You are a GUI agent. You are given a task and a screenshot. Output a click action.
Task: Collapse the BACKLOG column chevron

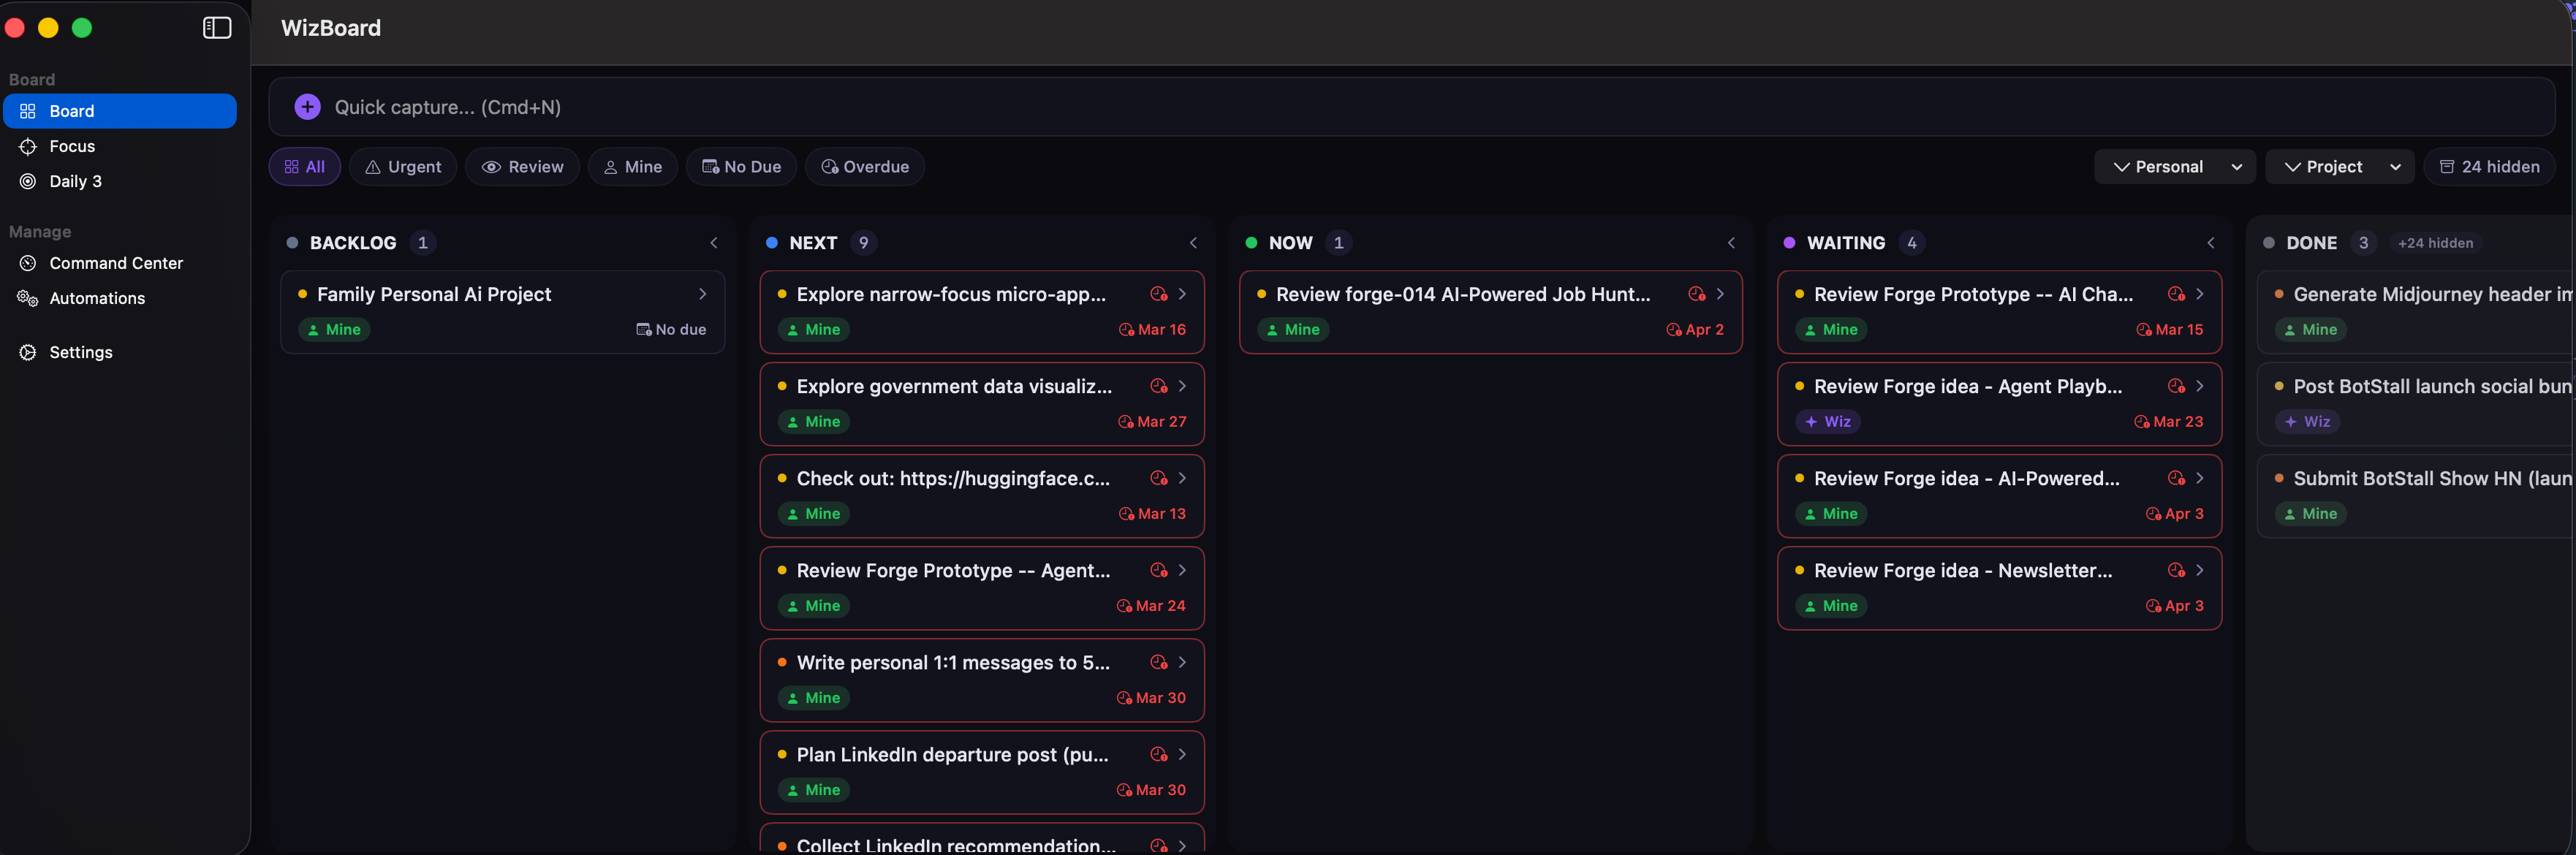pos(714,243)
